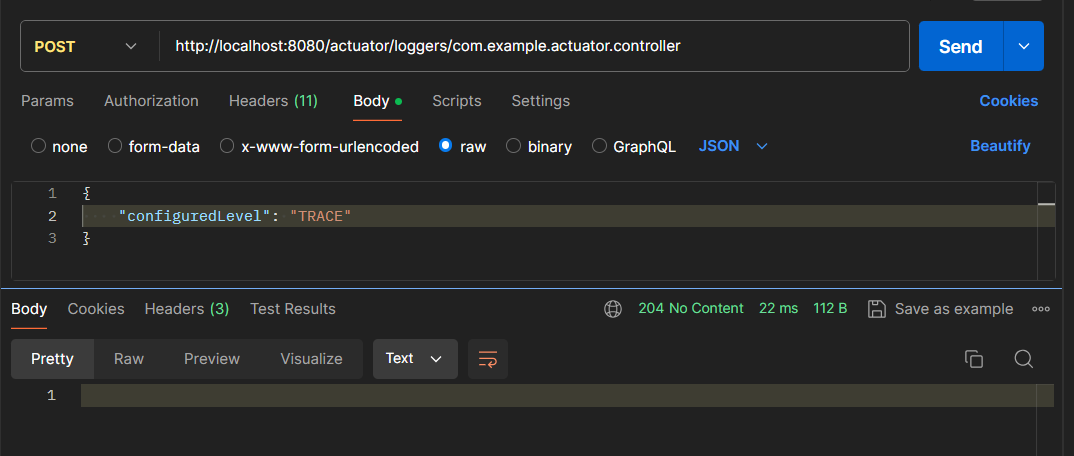Click empty line 1 of response body

tap(567, 396)
